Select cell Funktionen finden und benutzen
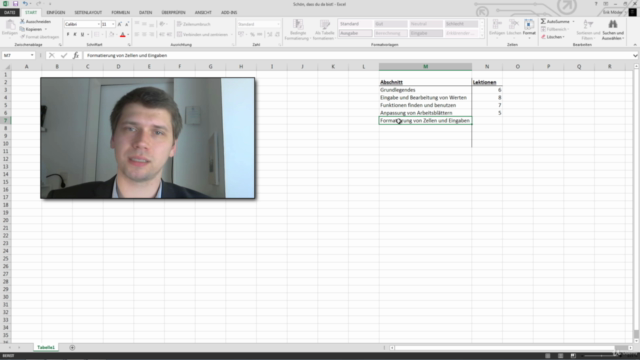640x360 pixels. 425,105
